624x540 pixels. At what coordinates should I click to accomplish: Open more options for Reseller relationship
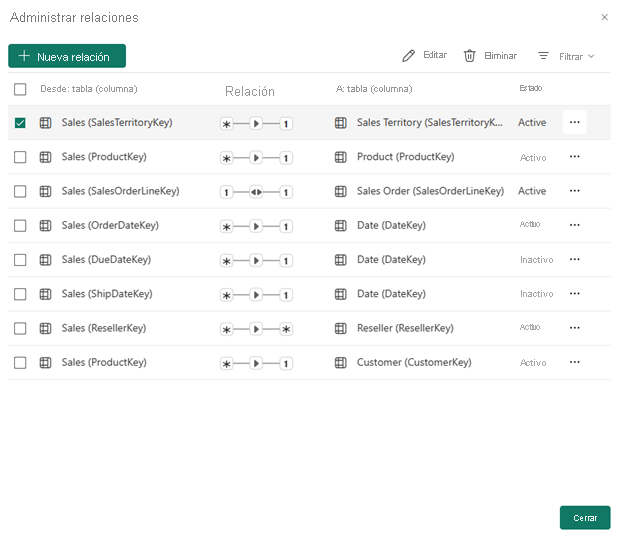(574, 328)
